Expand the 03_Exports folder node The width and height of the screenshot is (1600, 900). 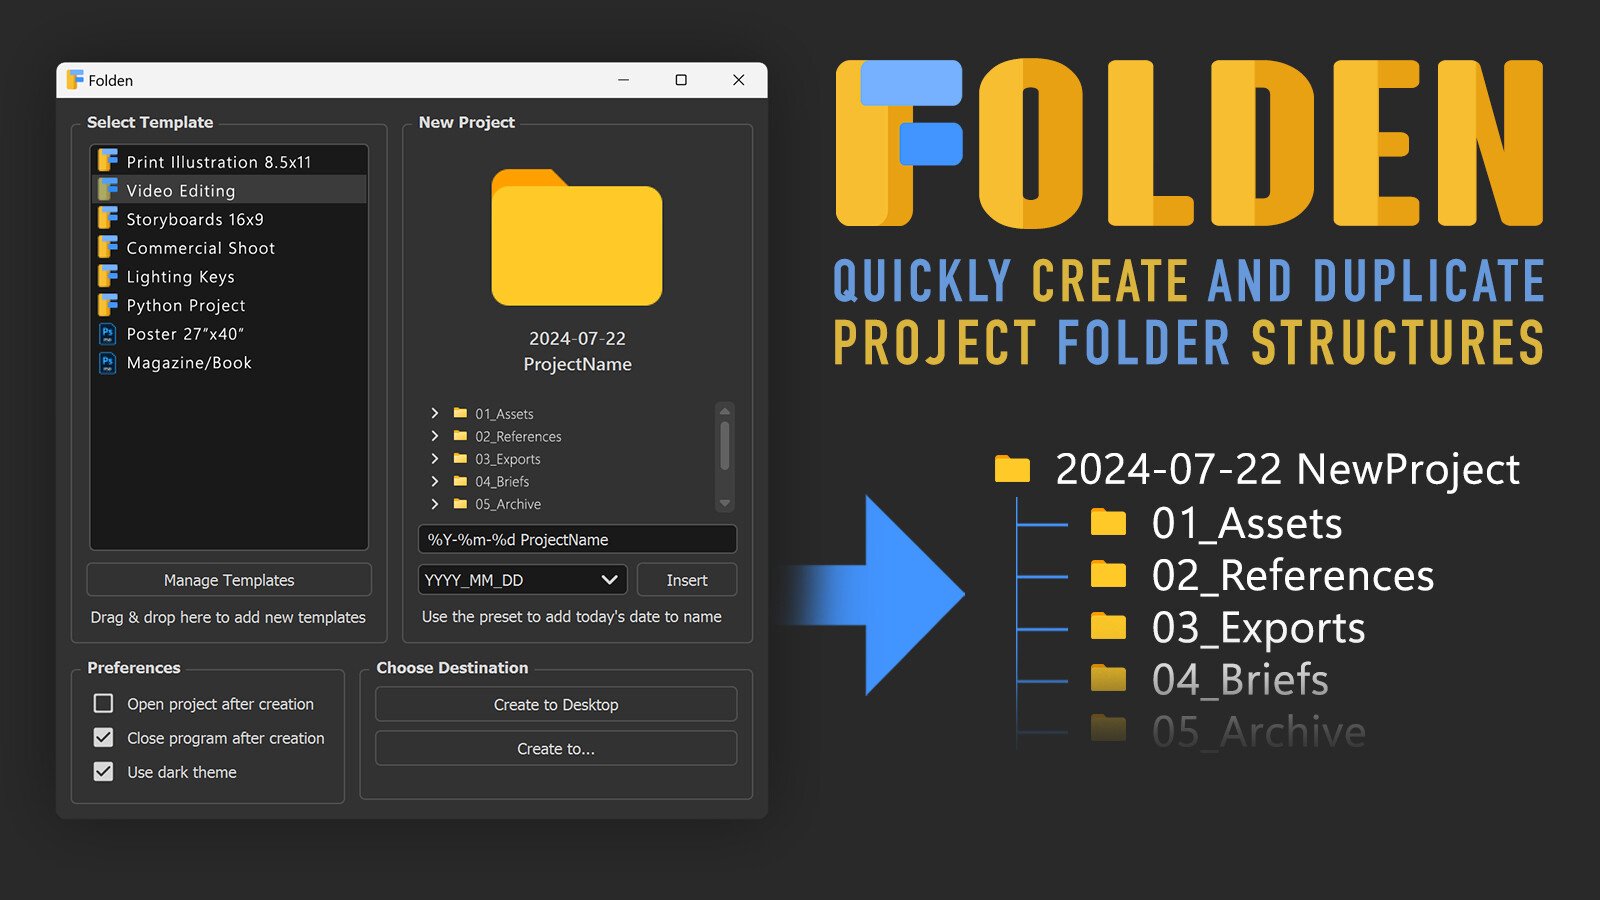[434, 459]
